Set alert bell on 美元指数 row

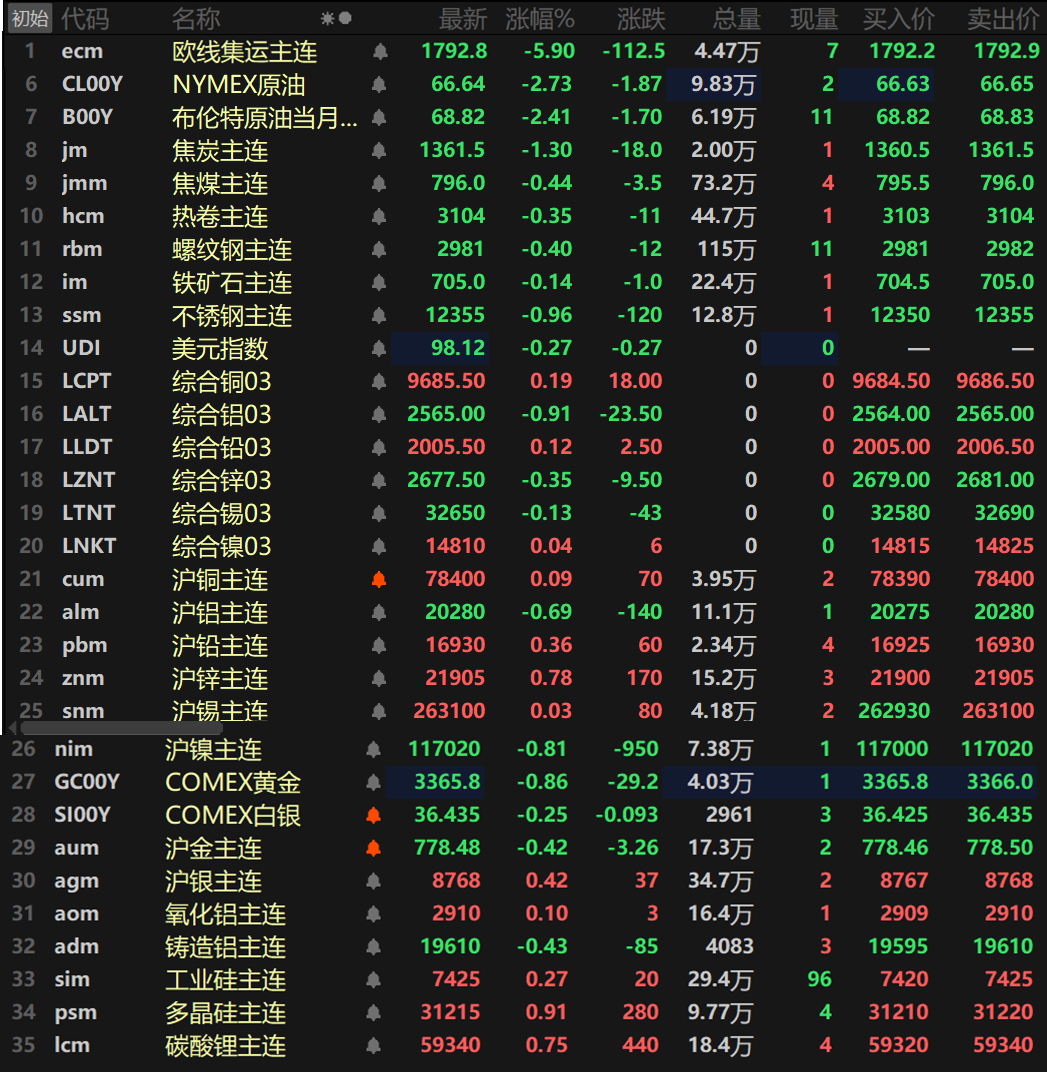pos(379,349)
